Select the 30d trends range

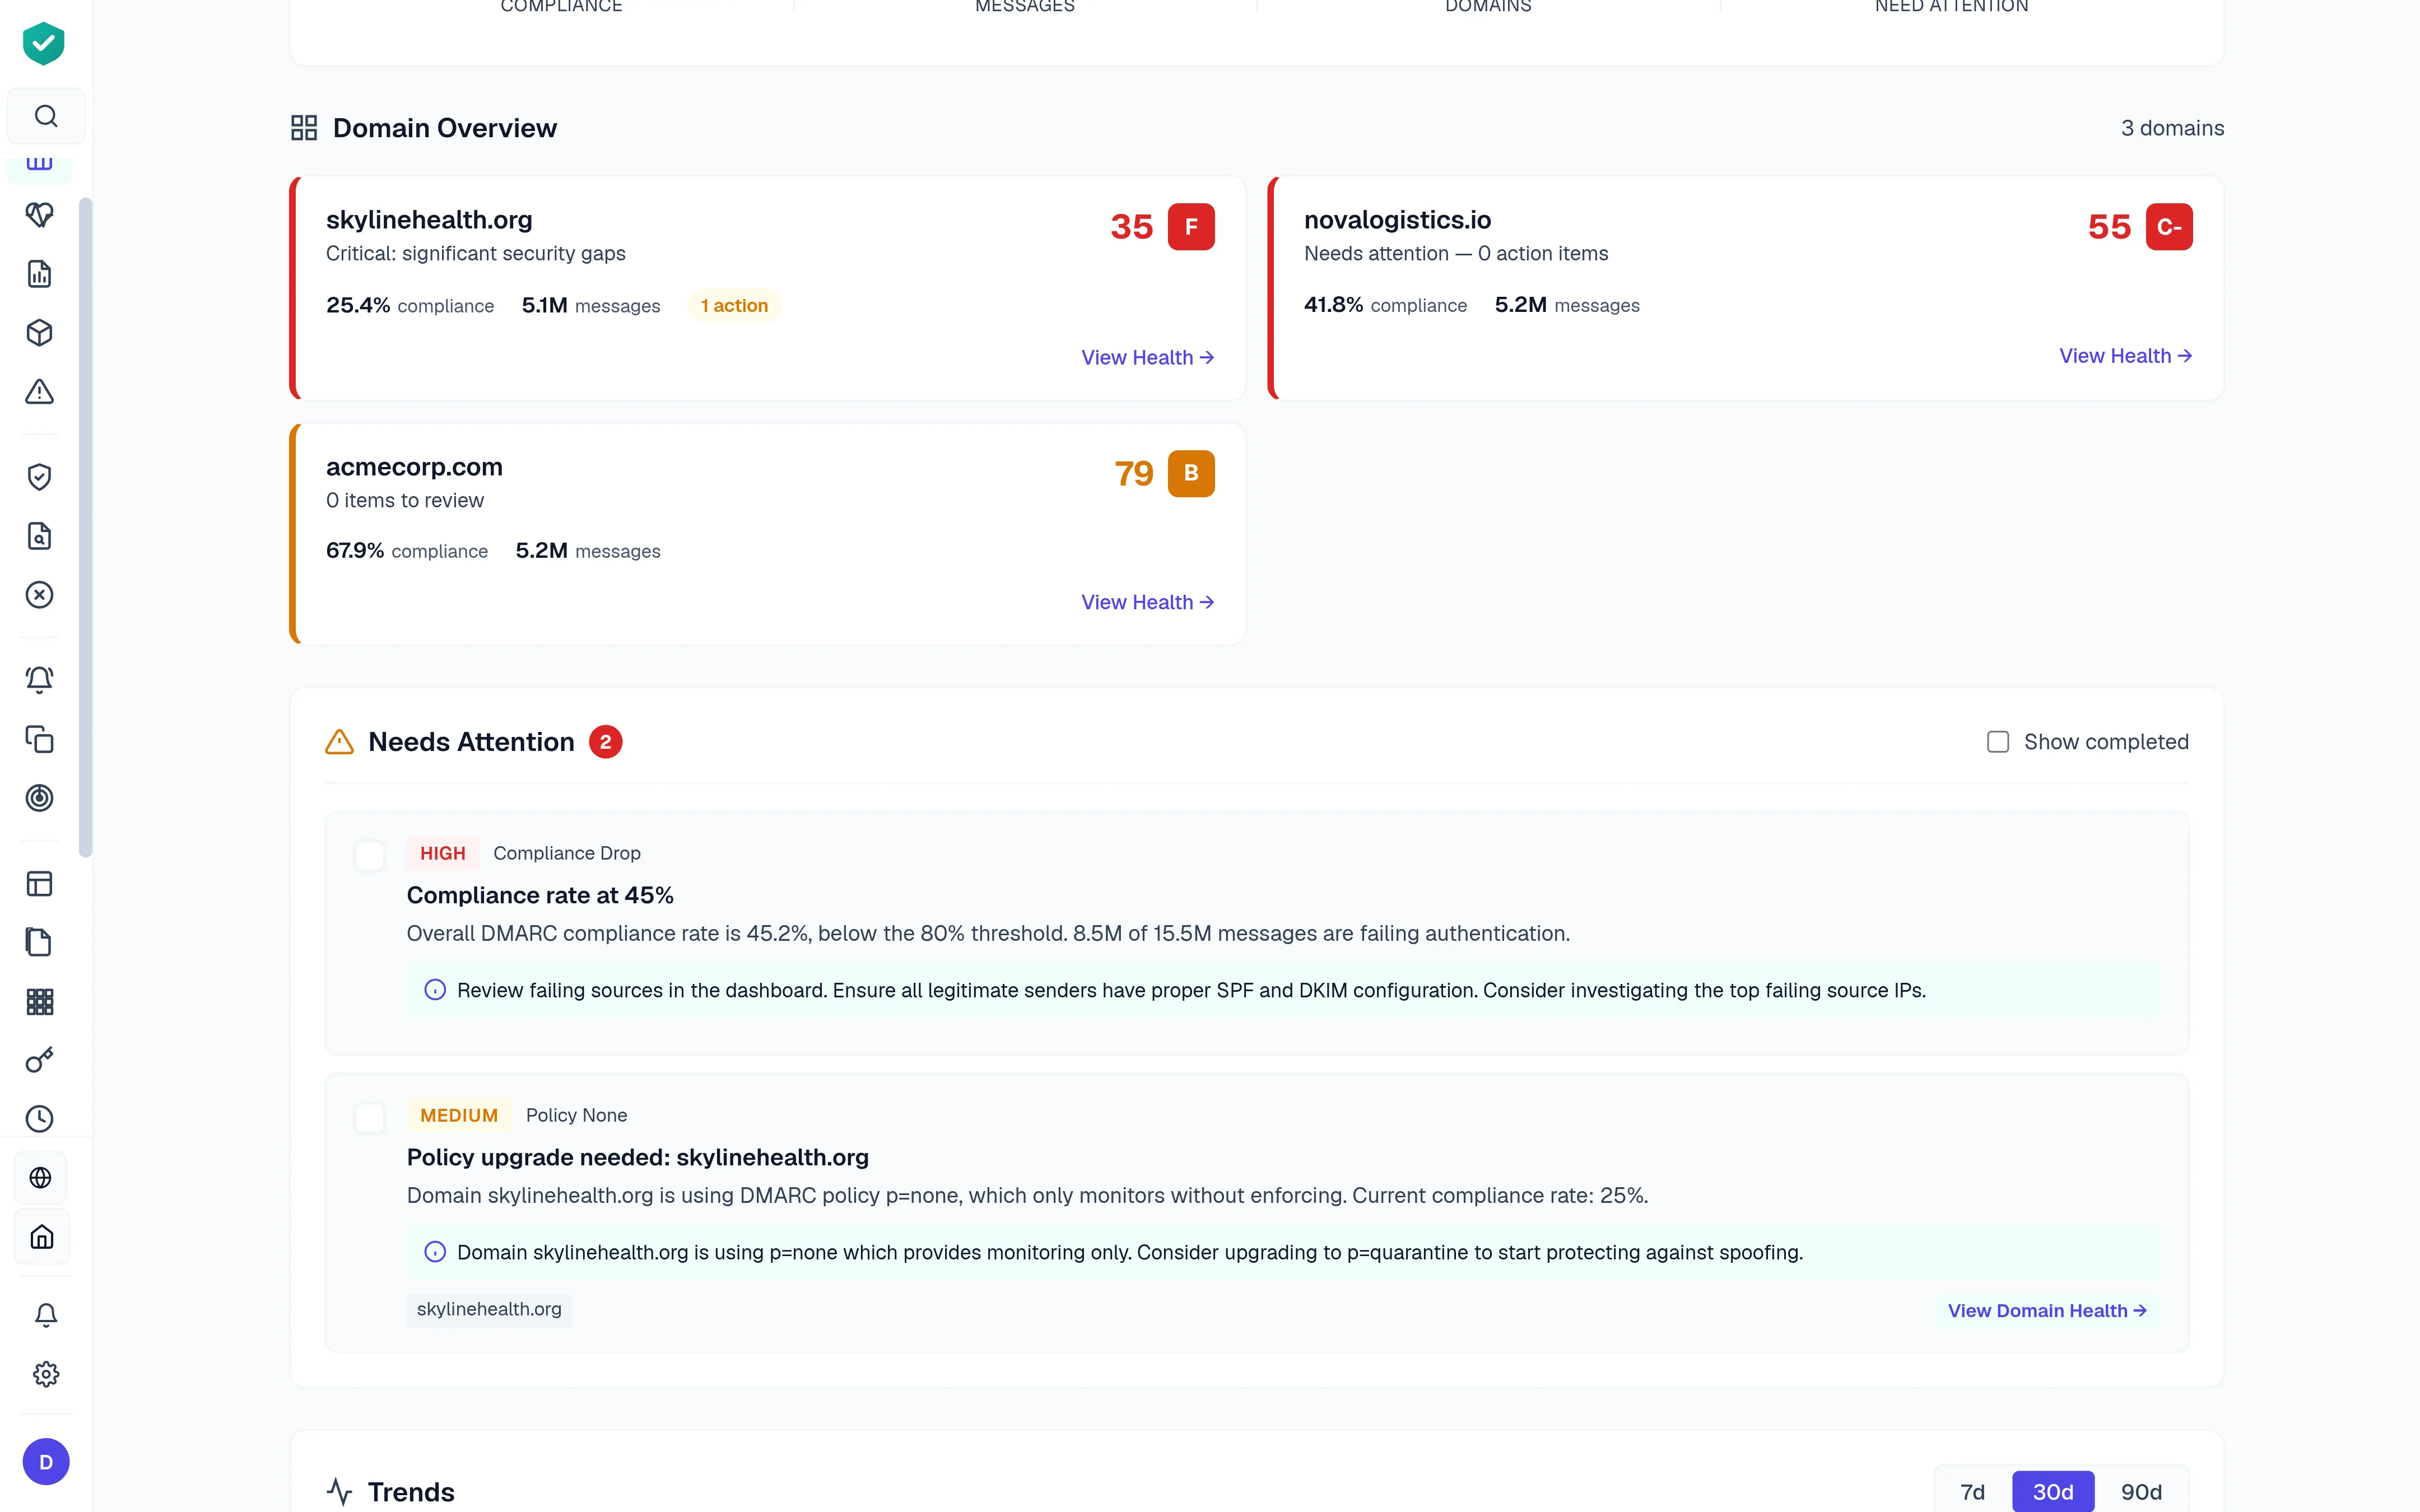[2053, 1492]
